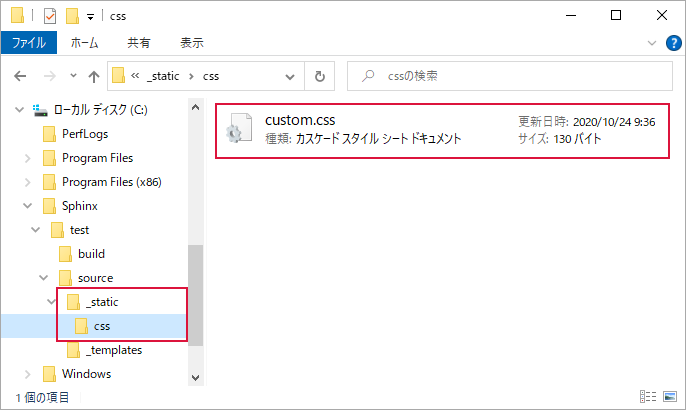Select the Program Files (x86) folder
The height and width of the screenshot is (410, 686).
point(112,182)
